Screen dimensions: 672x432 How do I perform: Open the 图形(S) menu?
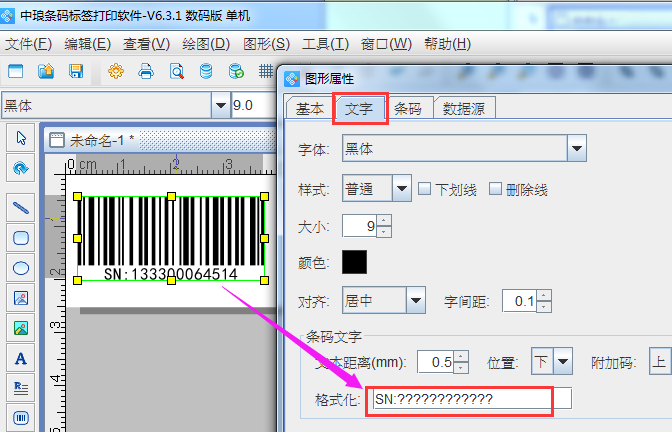266,44
